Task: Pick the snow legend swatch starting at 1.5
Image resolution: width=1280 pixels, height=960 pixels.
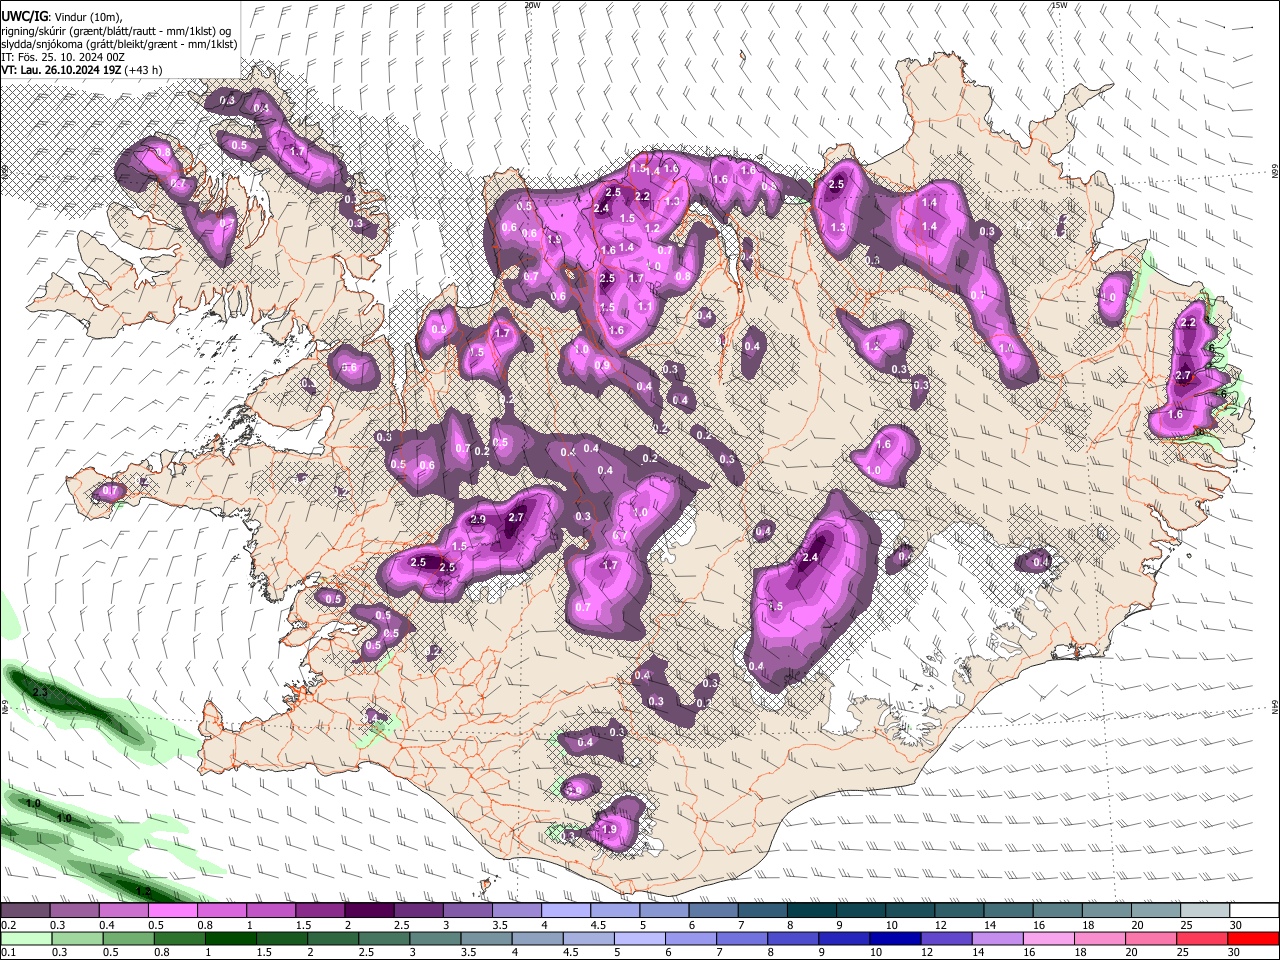Action: pyautogui.click(x=319, y=910)
